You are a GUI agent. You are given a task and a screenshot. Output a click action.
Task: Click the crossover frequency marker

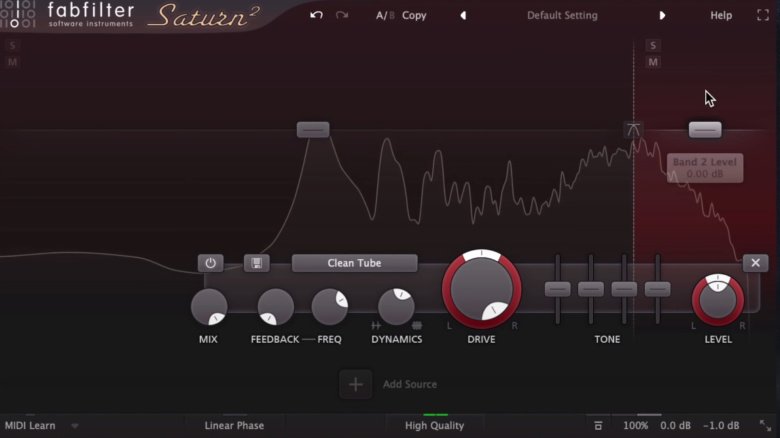tap(633, 130)
